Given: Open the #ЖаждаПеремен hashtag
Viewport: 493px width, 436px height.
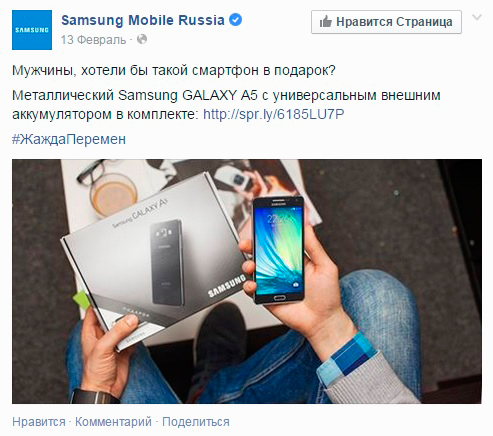Looking at the screenshot, I should click(x=69, y=139).
